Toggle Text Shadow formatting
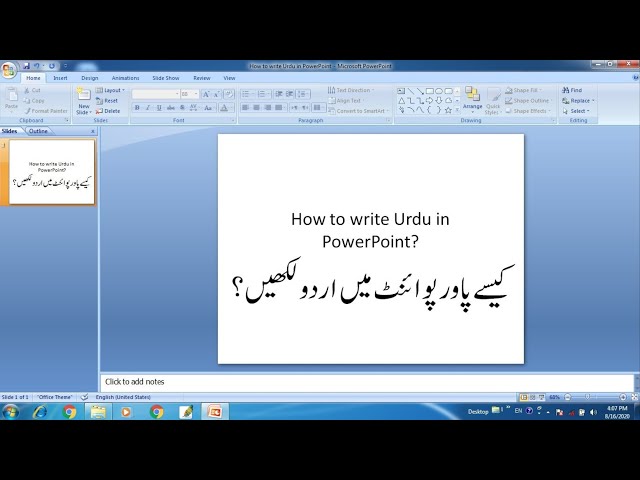The width and height of the screenshot is (640, 480). pos(182,108)
